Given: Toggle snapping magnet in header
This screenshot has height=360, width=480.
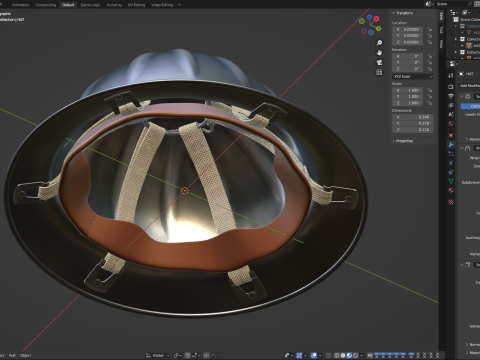Looking at the screenshot, I should coord(188,355).
